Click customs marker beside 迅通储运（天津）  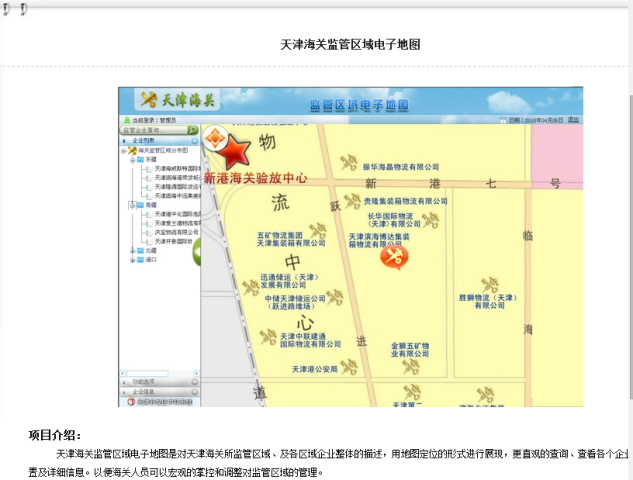[x=251, y=288]
